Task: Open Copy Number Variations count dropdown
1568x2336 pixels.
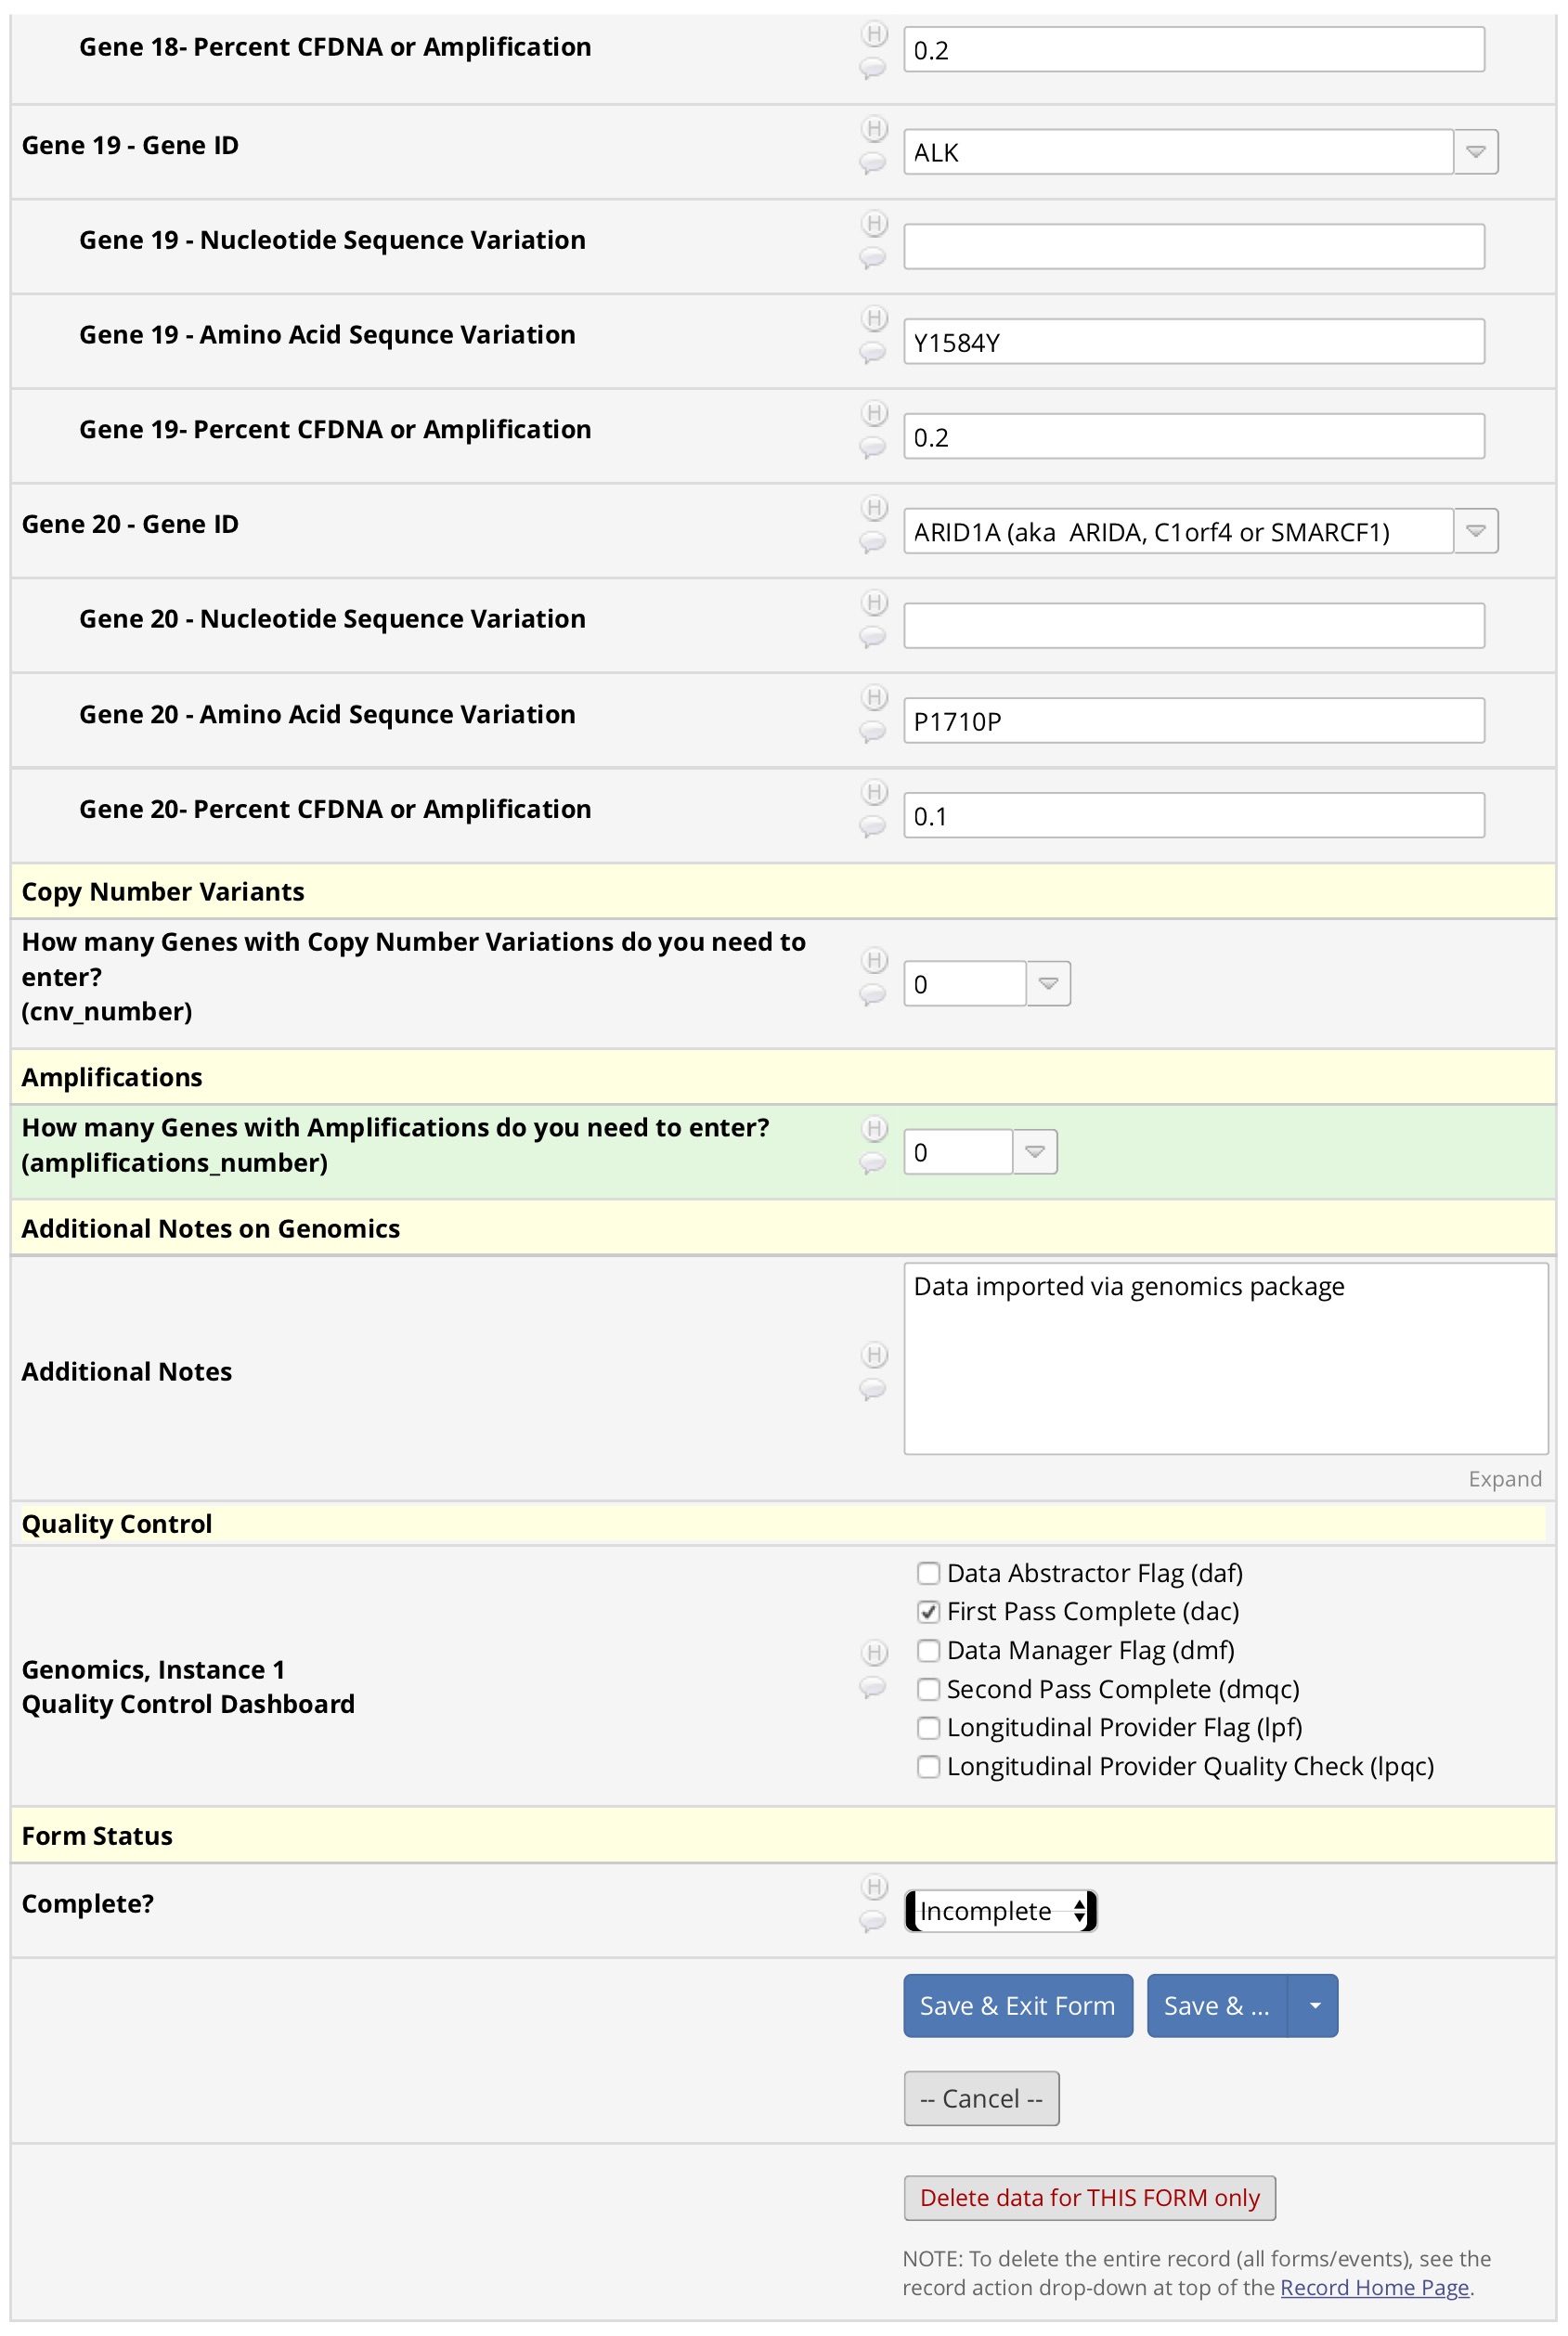Action: point(1048,983)
